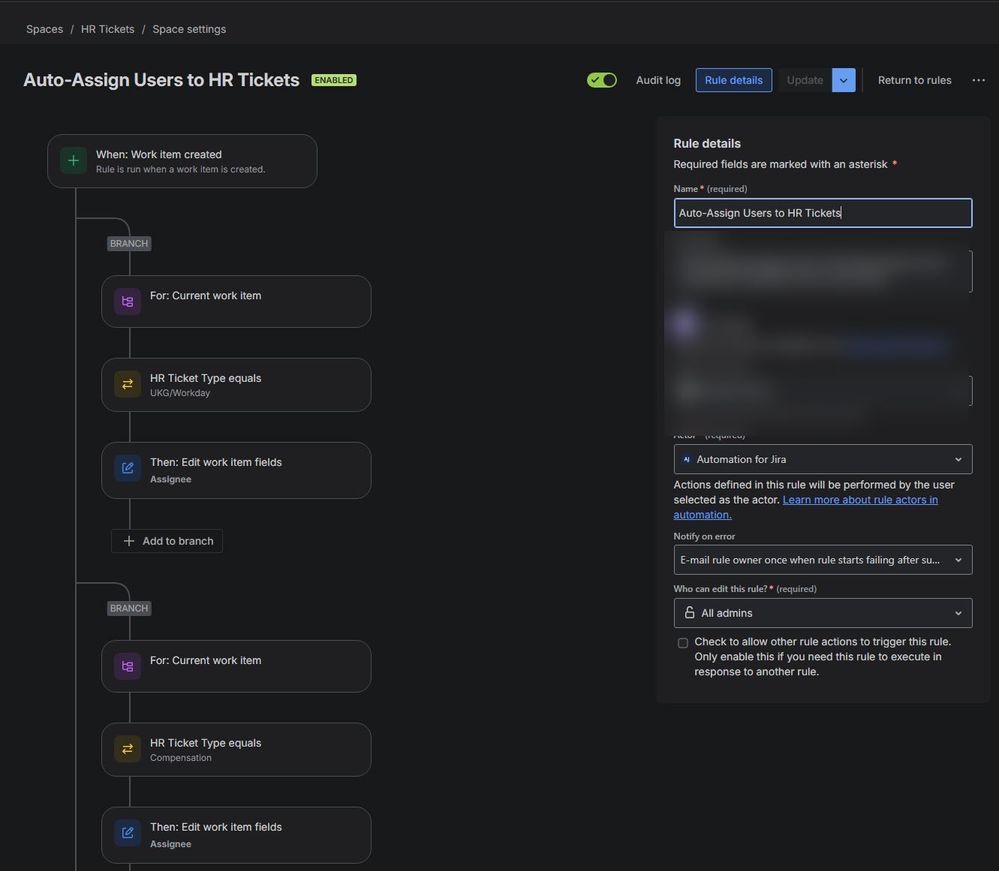Select the first 'For: Current work item' branch card
This screenshot has height=871, width=999.
click(x=236, y=301)
